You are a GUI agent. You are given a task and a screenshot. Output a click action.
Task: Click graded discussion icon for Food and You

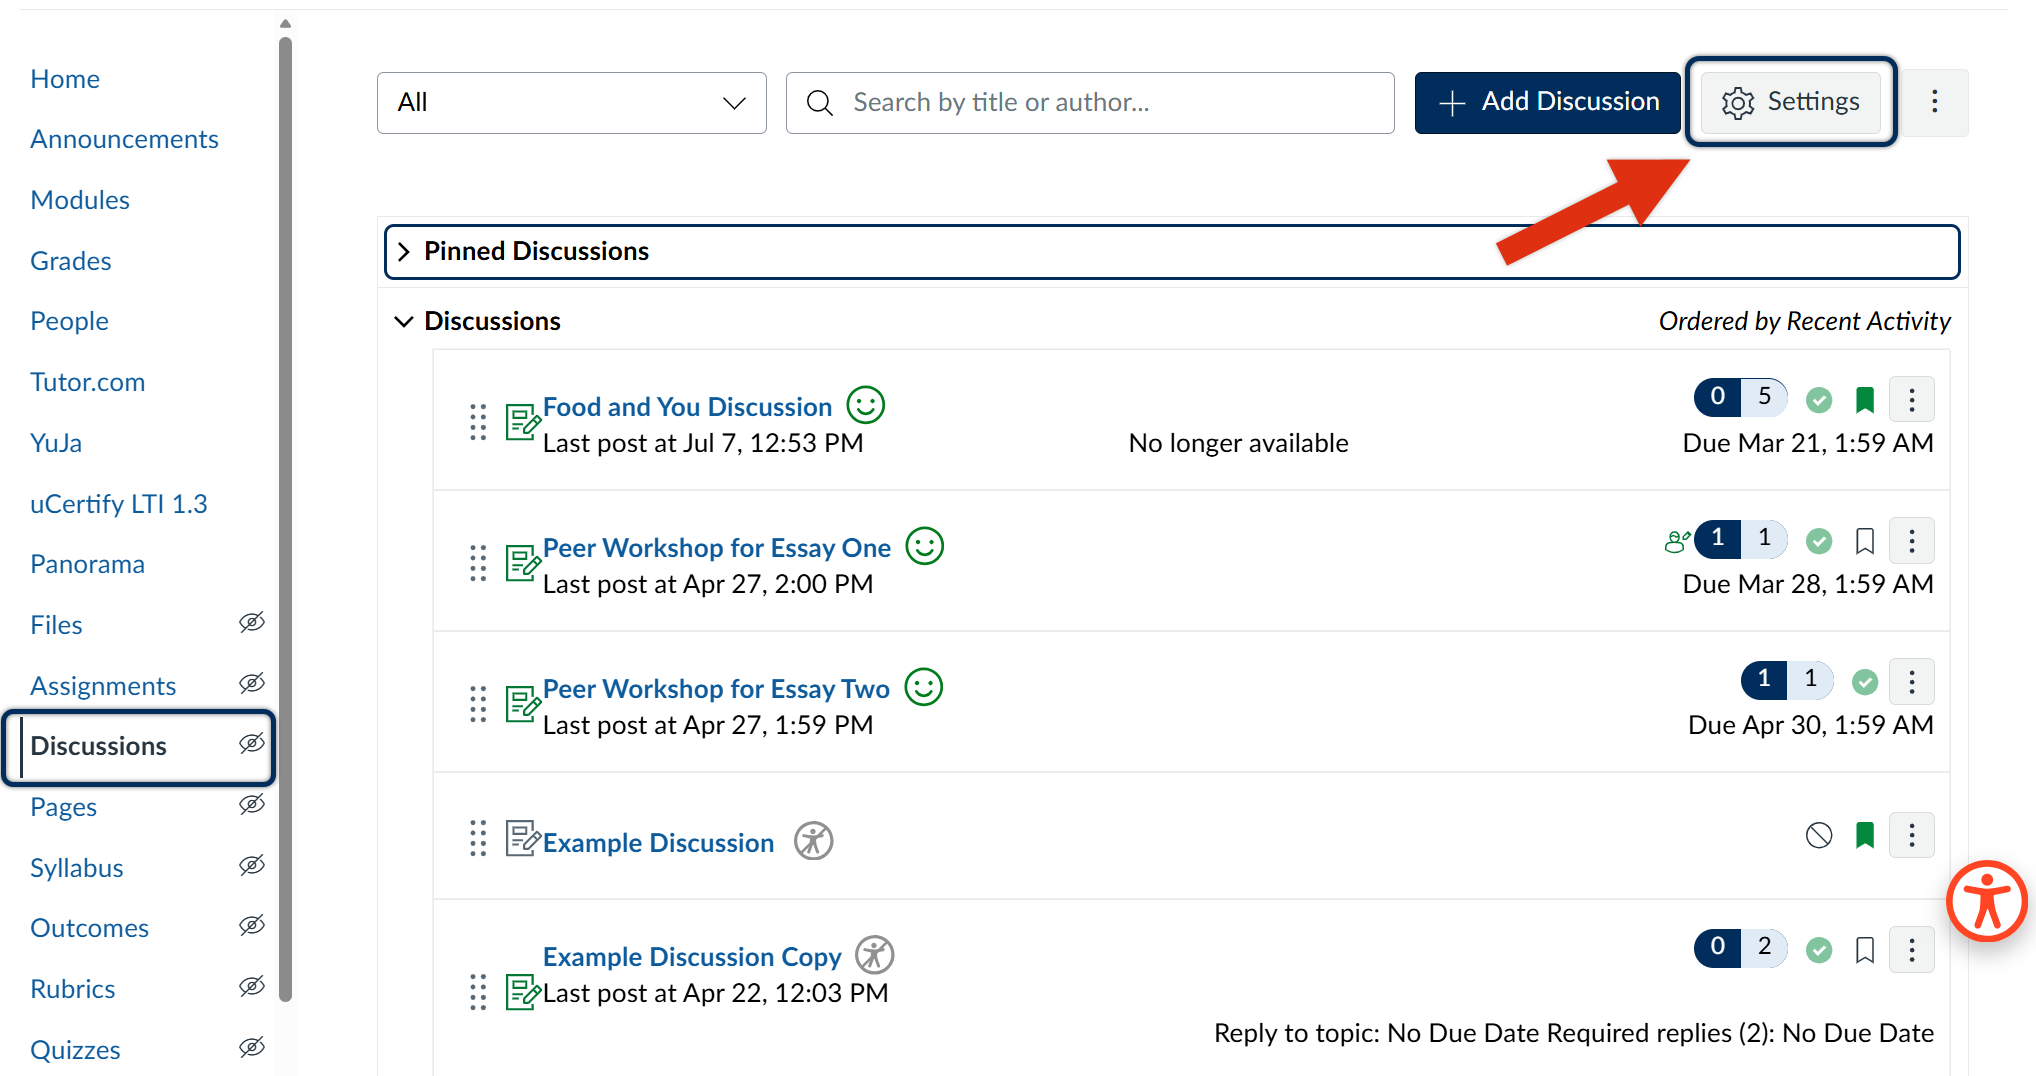tap(522, 422)
